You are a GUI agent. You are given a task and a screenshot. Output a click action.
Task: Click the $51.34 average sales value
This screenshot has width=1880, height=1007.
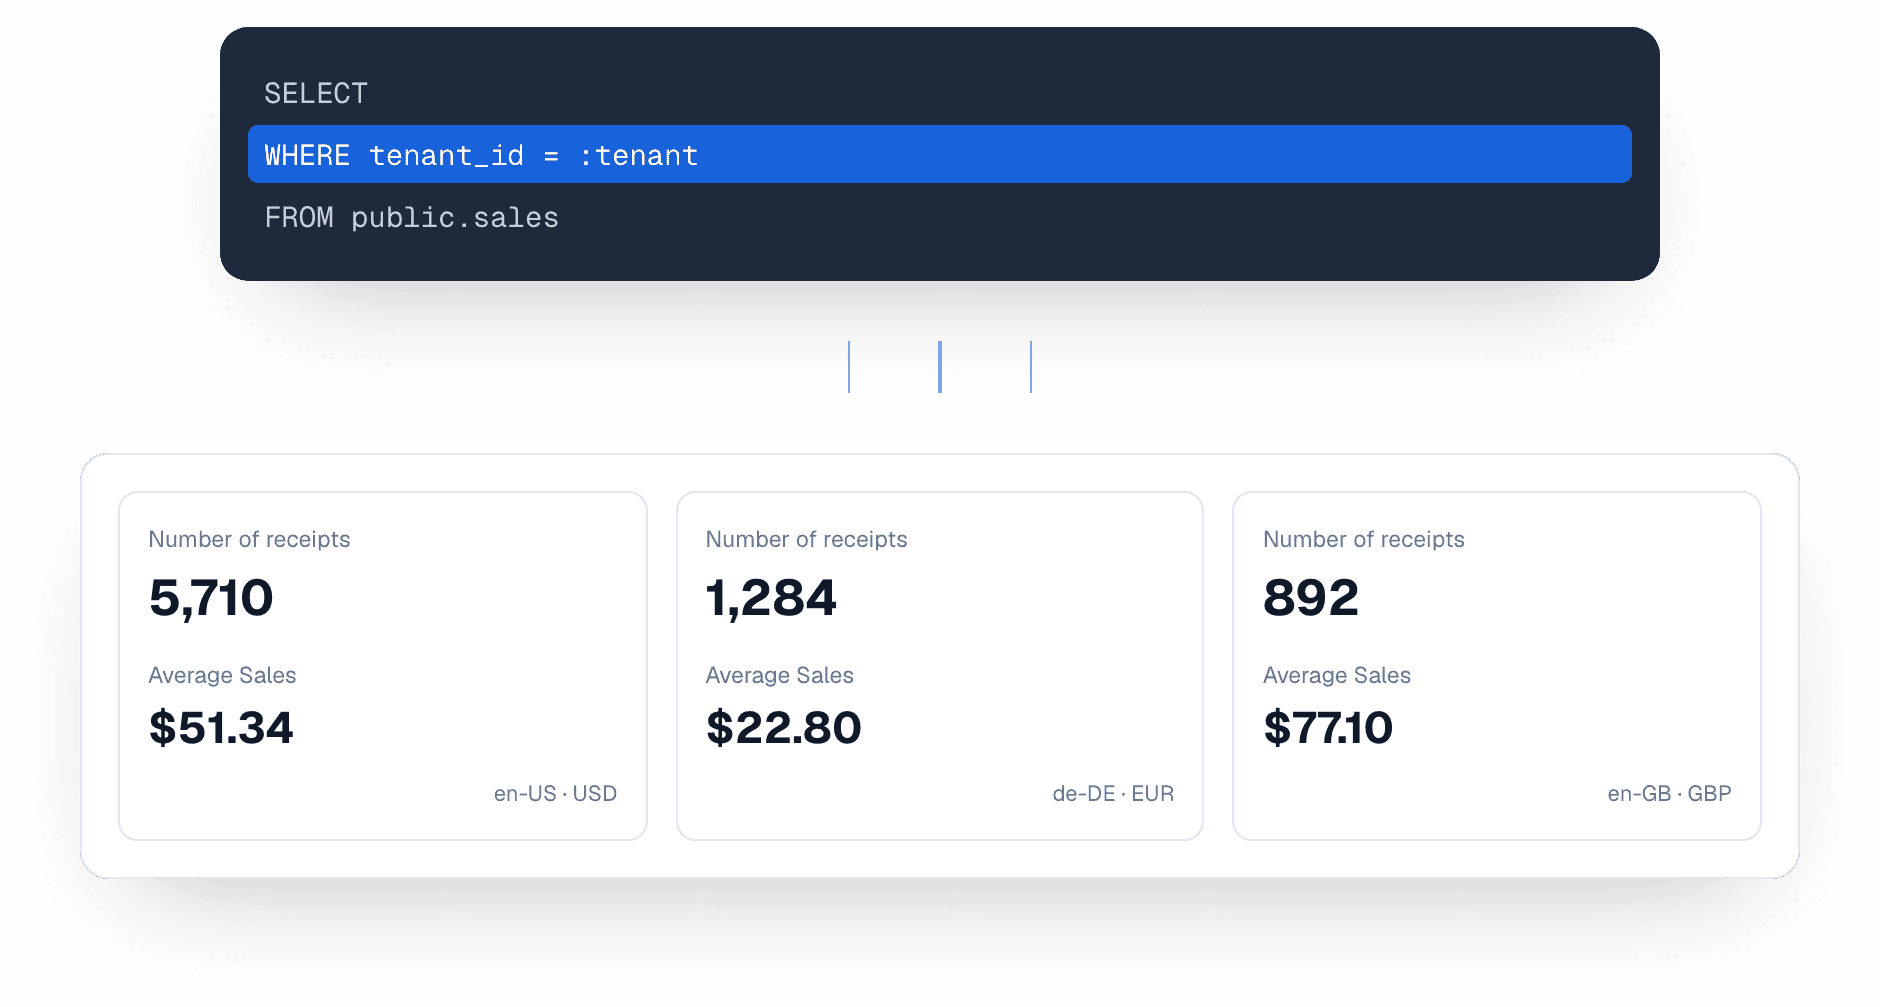[221, 727]
